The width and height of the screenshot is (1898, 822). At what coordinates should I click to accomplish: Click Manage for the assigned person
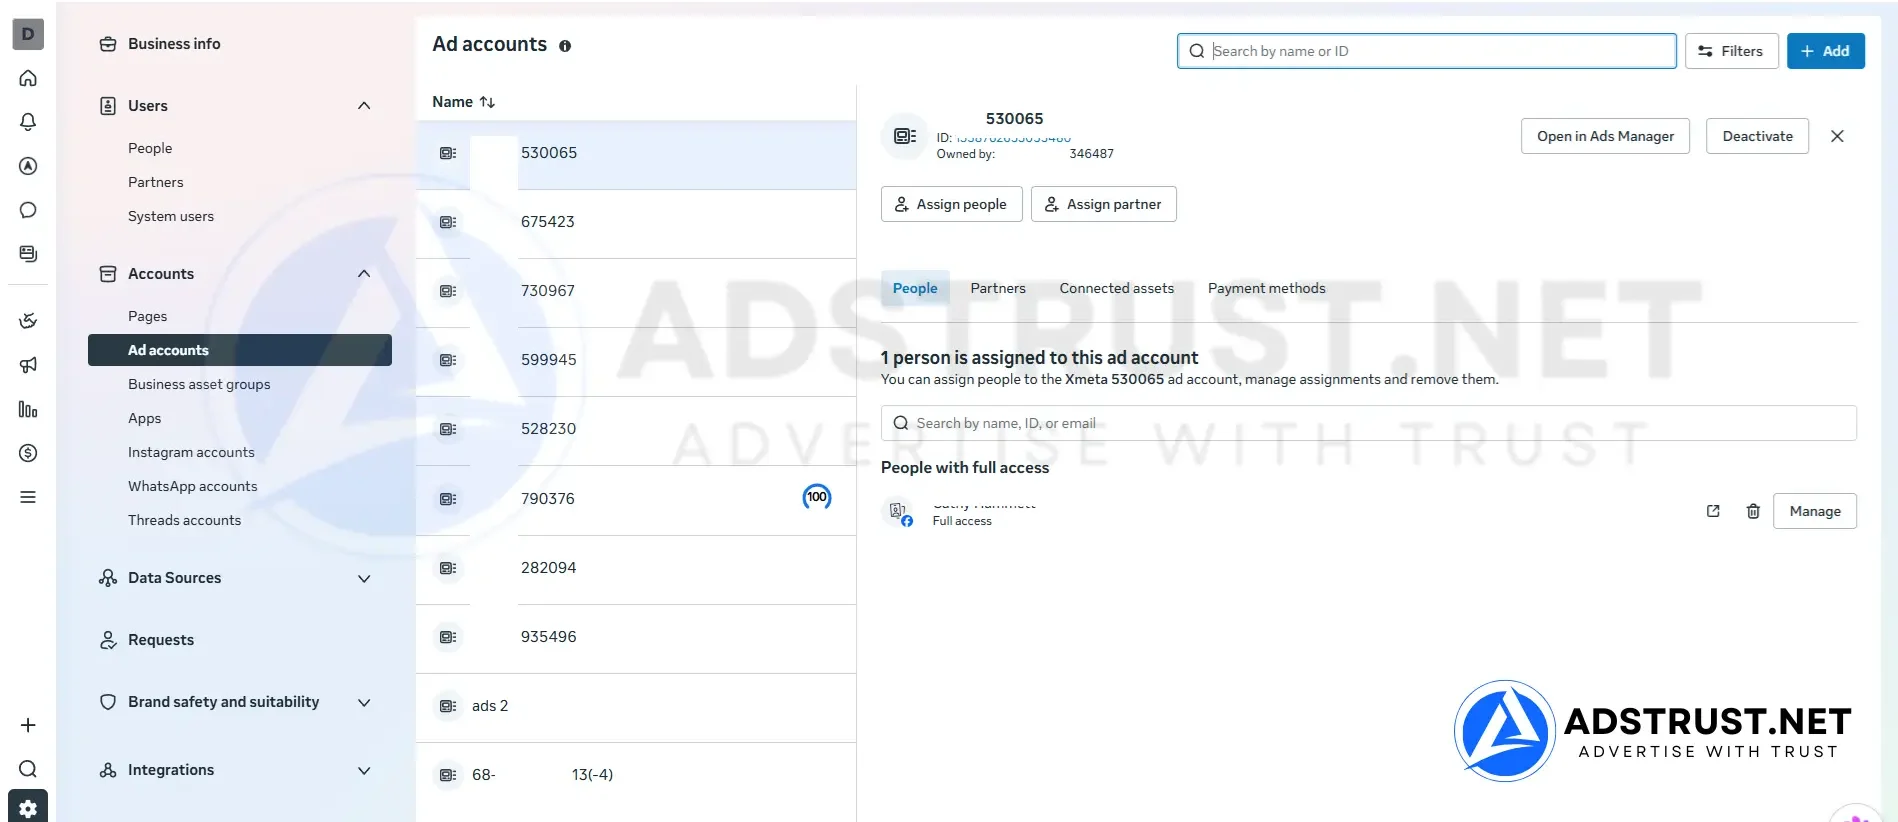pos(1814,511)
